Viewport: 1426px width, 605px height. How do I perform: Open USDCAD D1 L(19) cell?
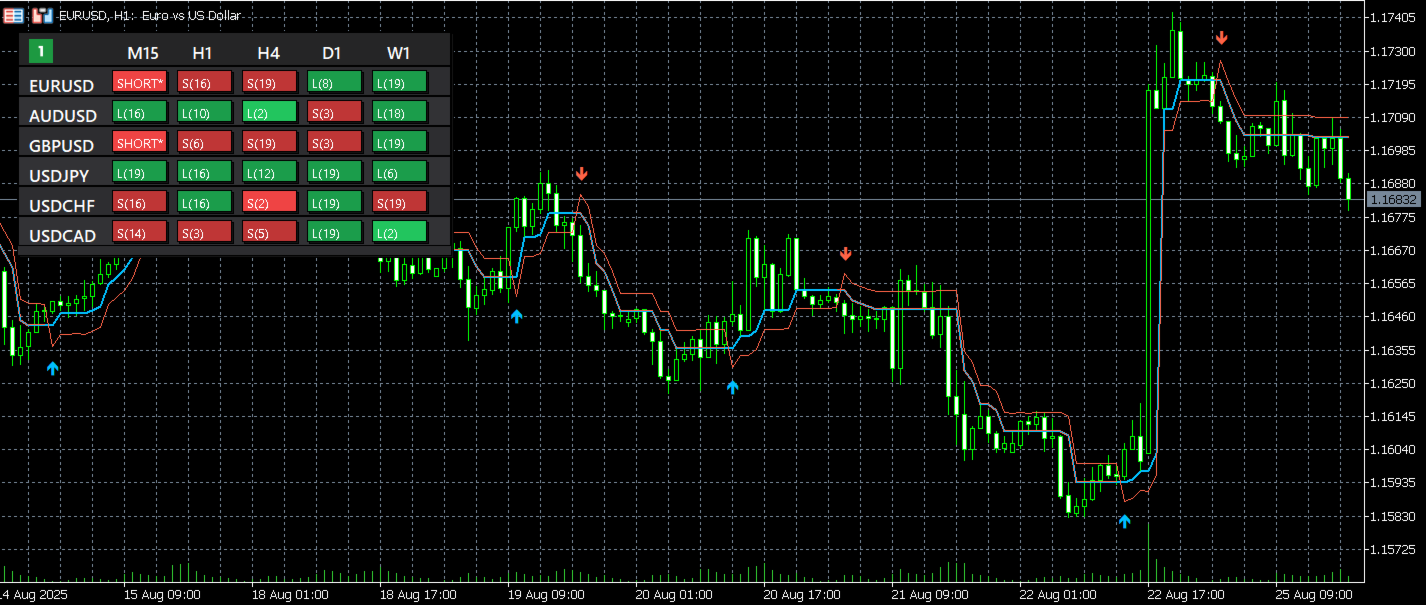click(x=335, y=233)
